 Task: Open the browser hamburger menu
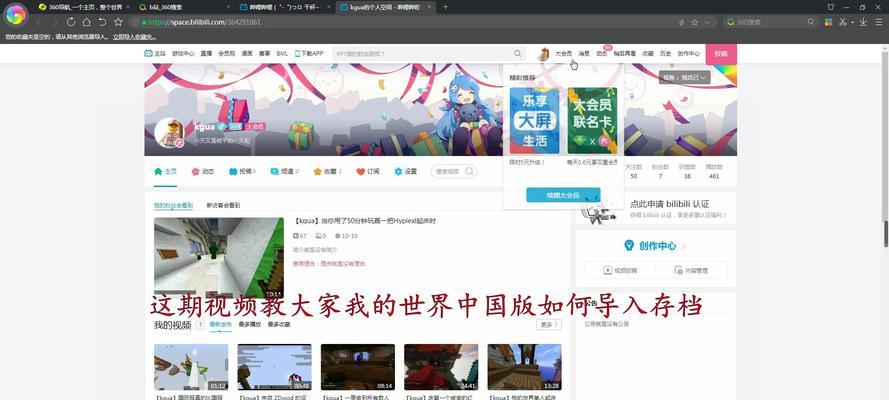coord(879,22)
